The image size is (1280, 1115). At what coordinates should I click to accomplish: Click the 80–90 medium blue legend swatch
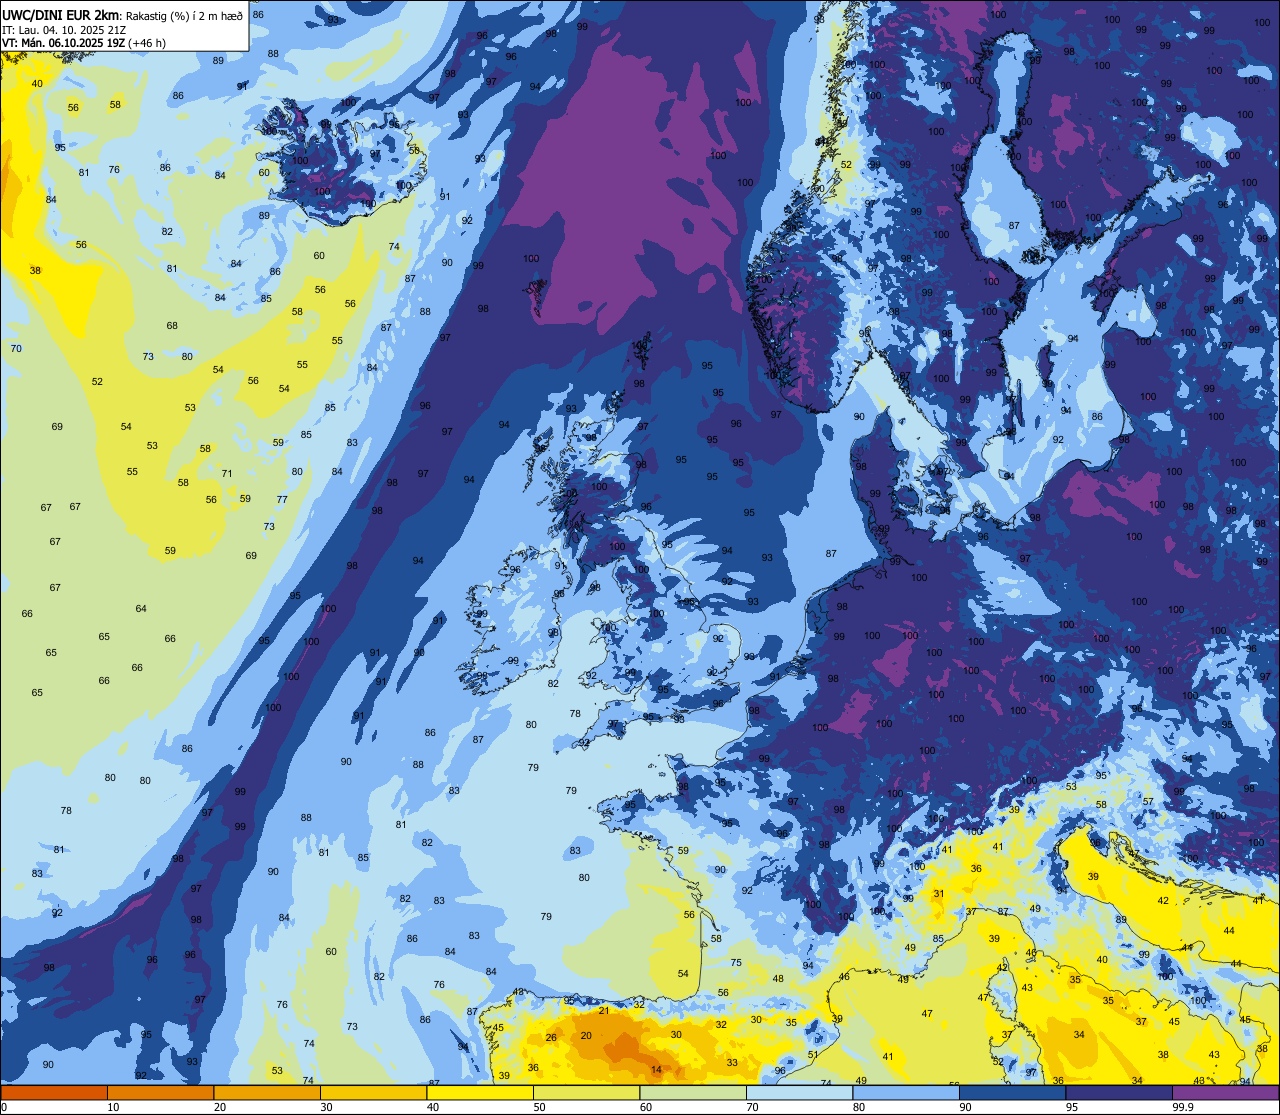coord(906,1092)
